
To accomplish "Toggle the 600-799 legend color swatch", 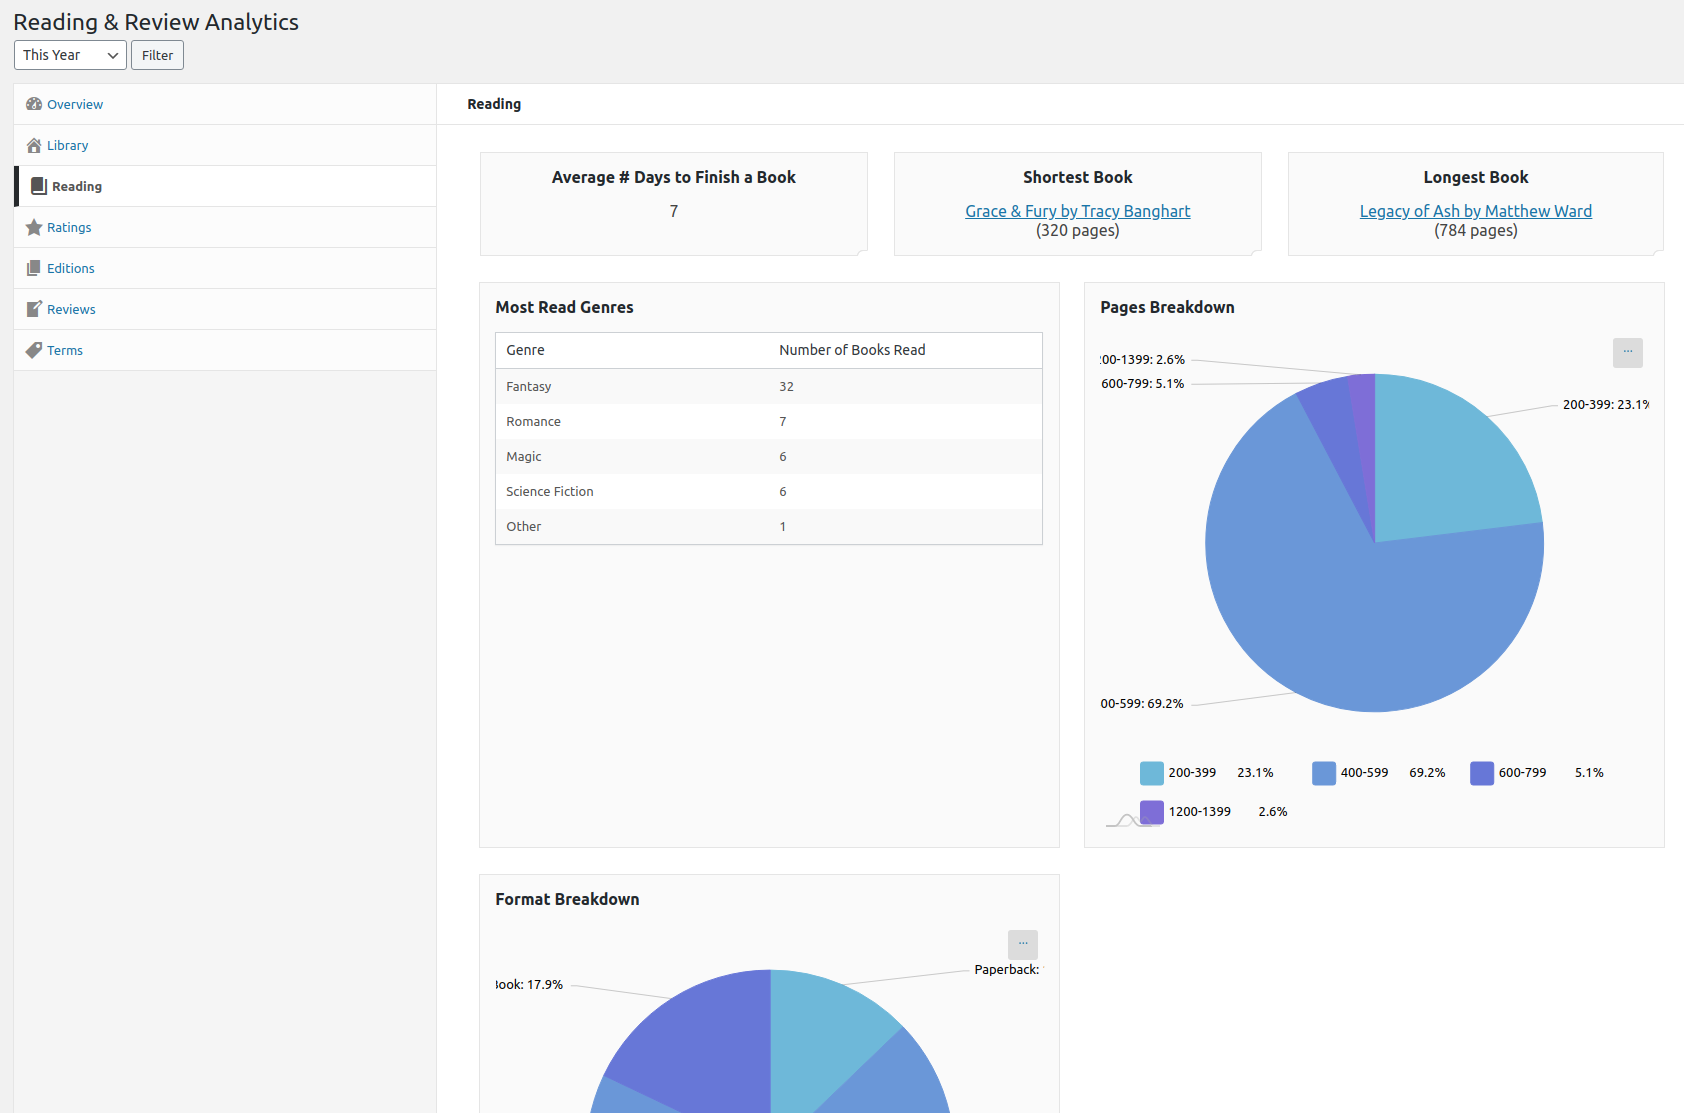I will click(1481, 773).
